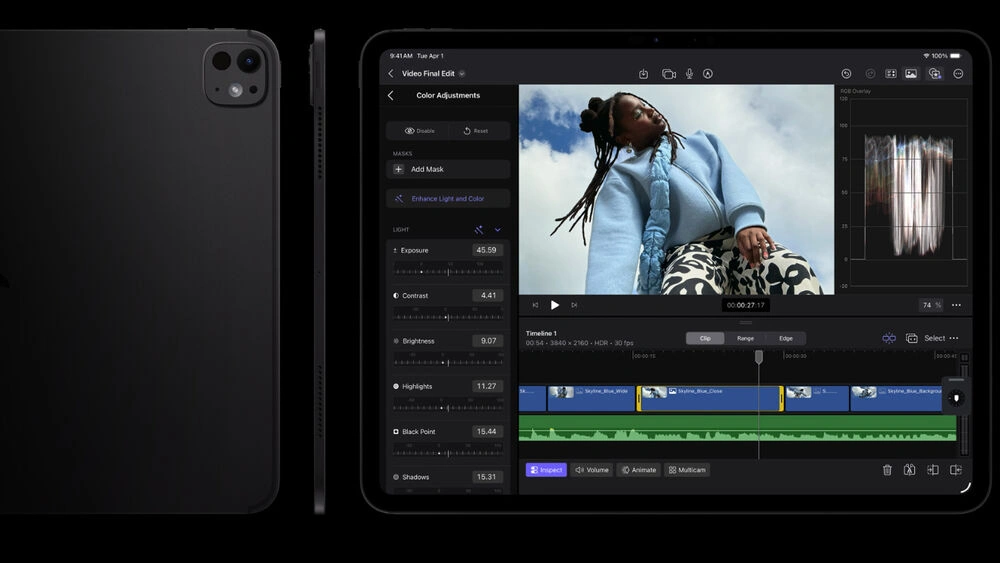Undo the last edit
1000x563 pixels.
point(846,74)
